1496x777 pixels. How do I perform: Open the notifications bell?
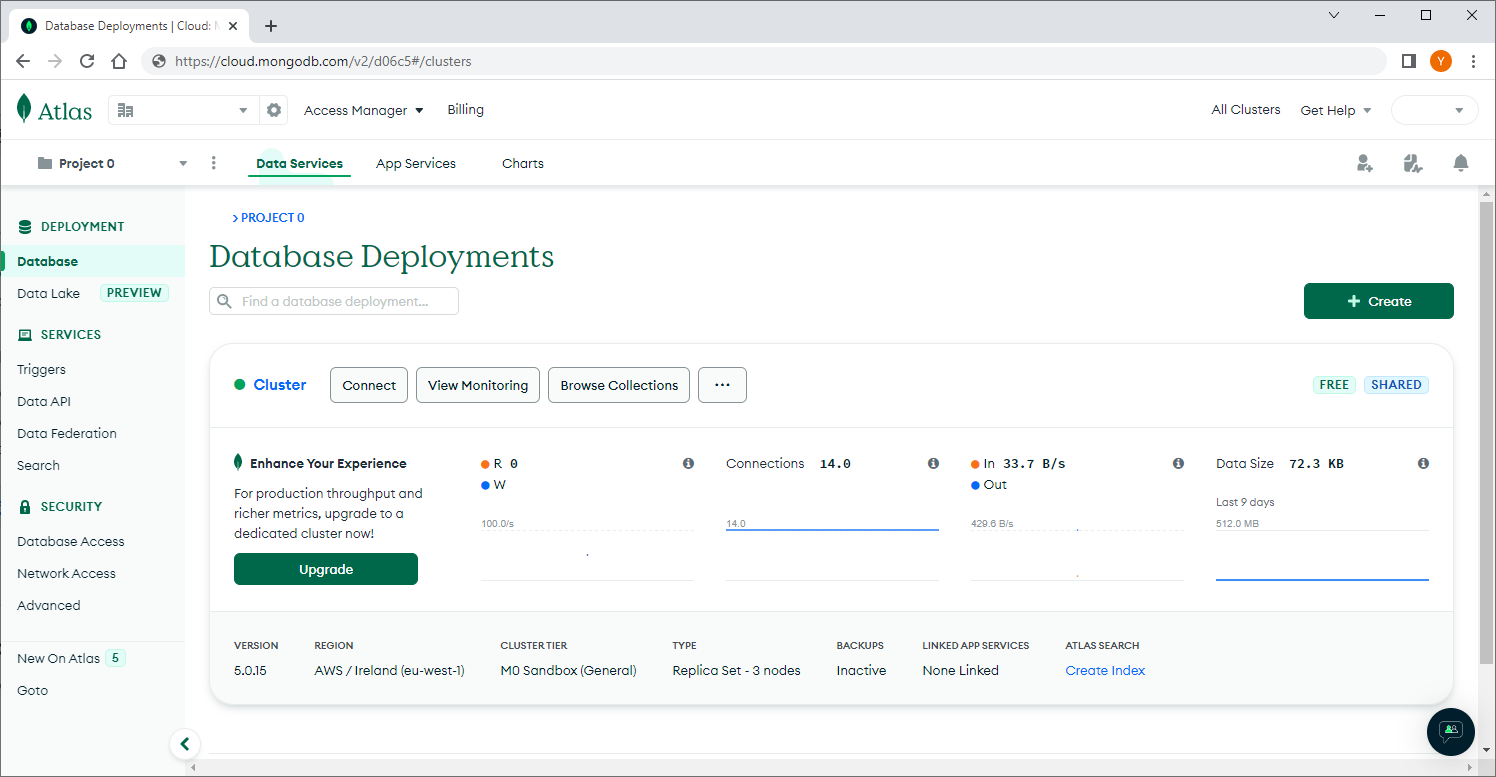click(x=1461, y=162)
